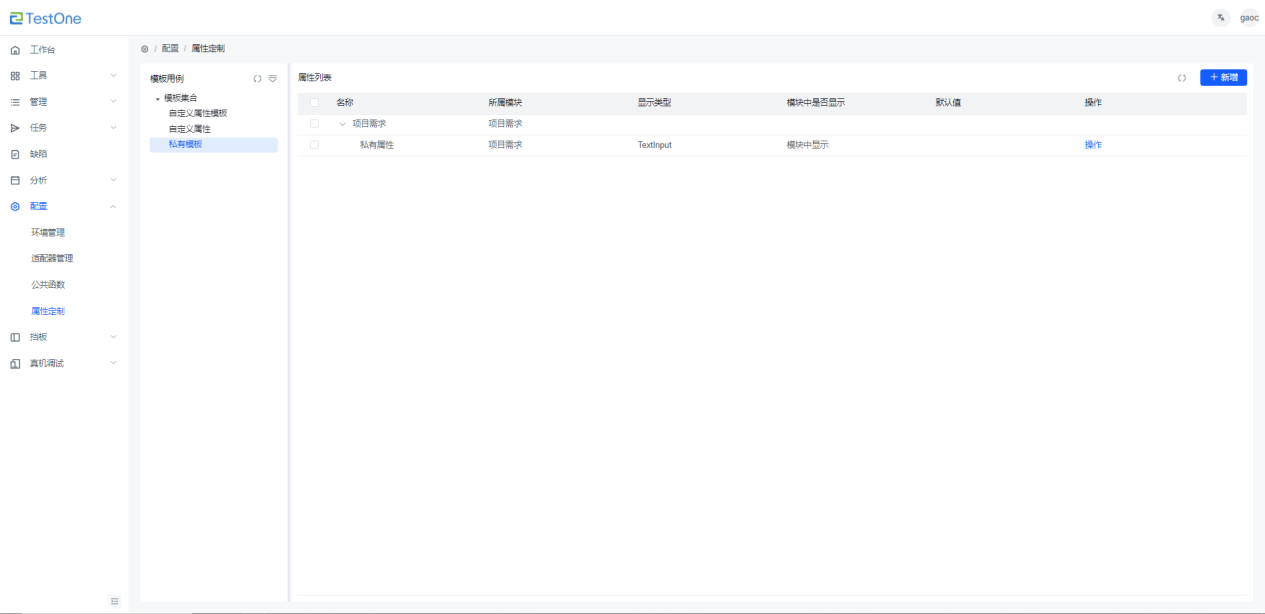Expand the 管理 sidebar menu chevron
Viewport: 1265px width, 614px height.
click(x=113, y=102)
